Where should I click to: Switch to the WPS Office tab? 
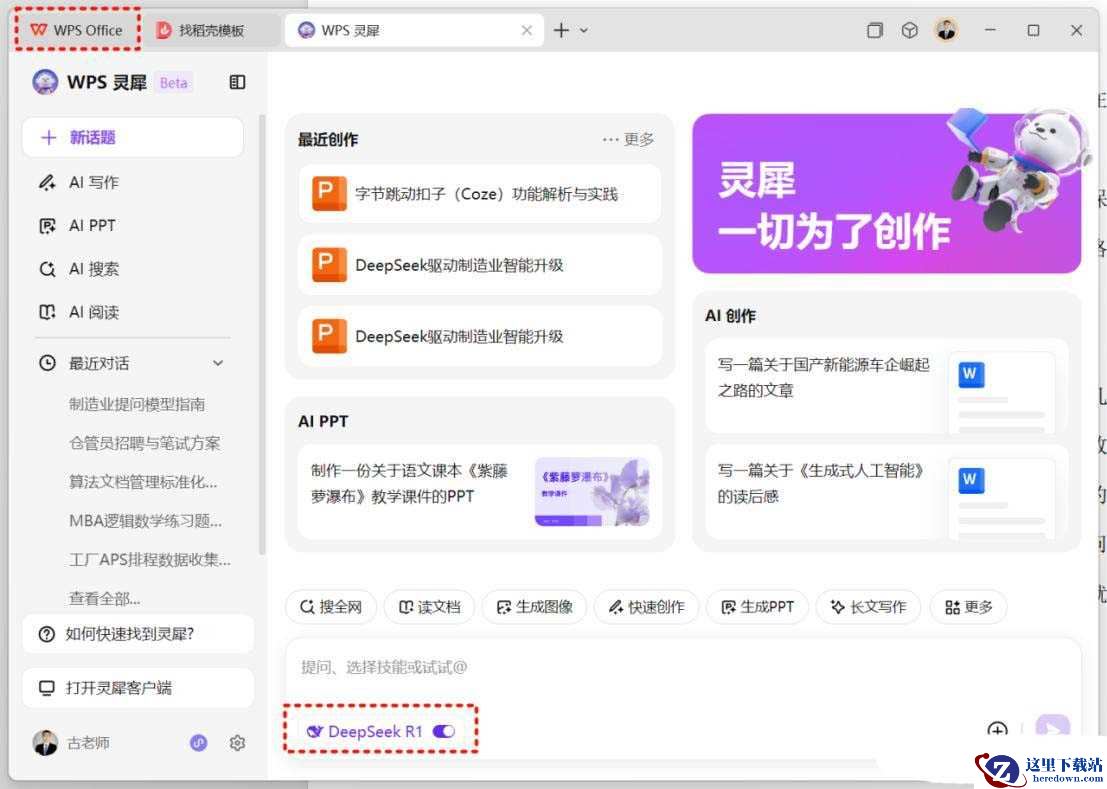pos(77,30)
